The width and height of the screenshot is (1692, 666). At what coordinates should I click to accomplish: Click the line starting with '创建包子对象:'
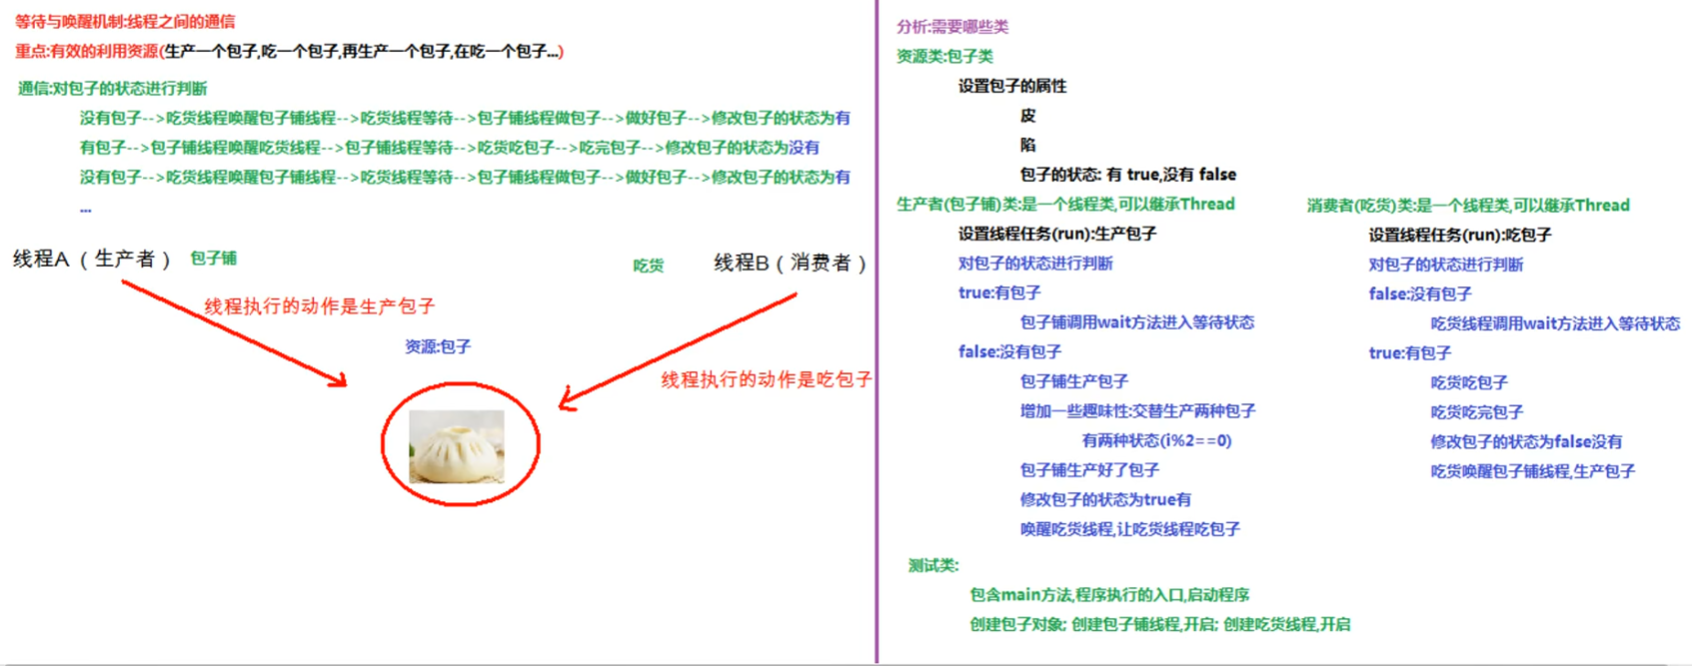(1160, 624)
